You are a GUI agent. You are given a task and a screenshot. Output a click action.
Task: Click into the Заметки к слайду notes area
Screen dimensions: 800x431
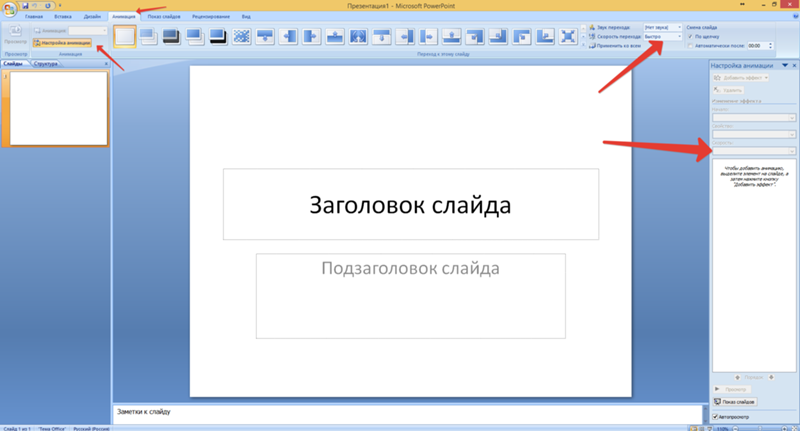[408, 414]
